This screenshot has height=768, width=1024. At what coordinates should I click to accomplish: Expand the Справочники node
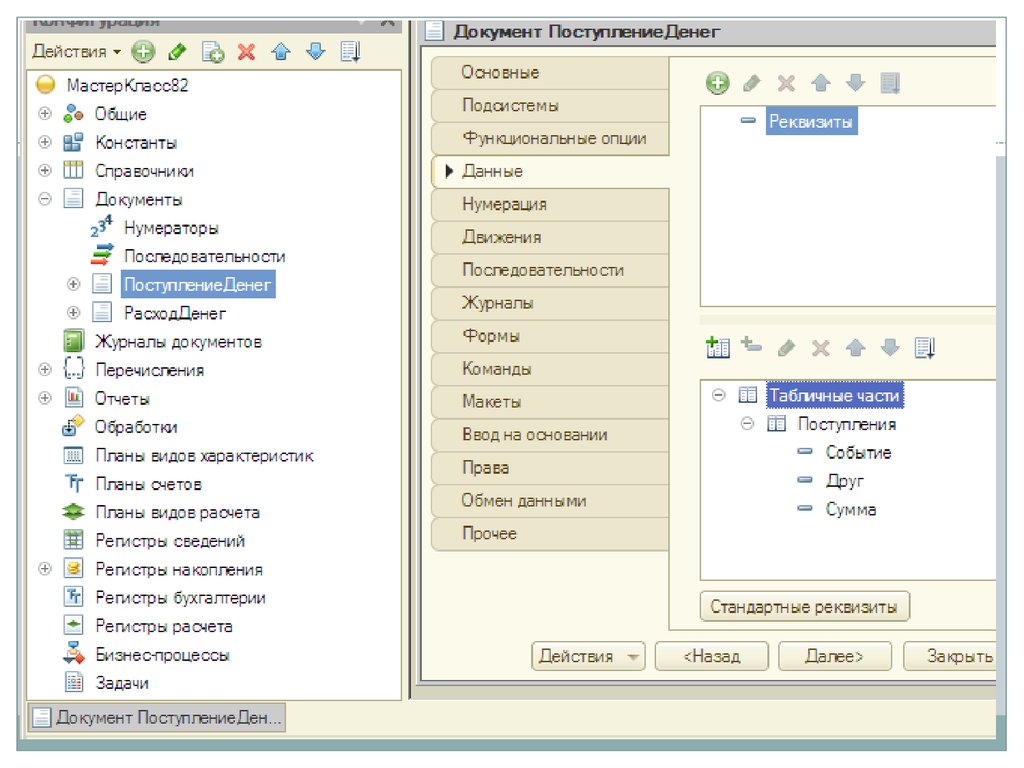point(44,170)
